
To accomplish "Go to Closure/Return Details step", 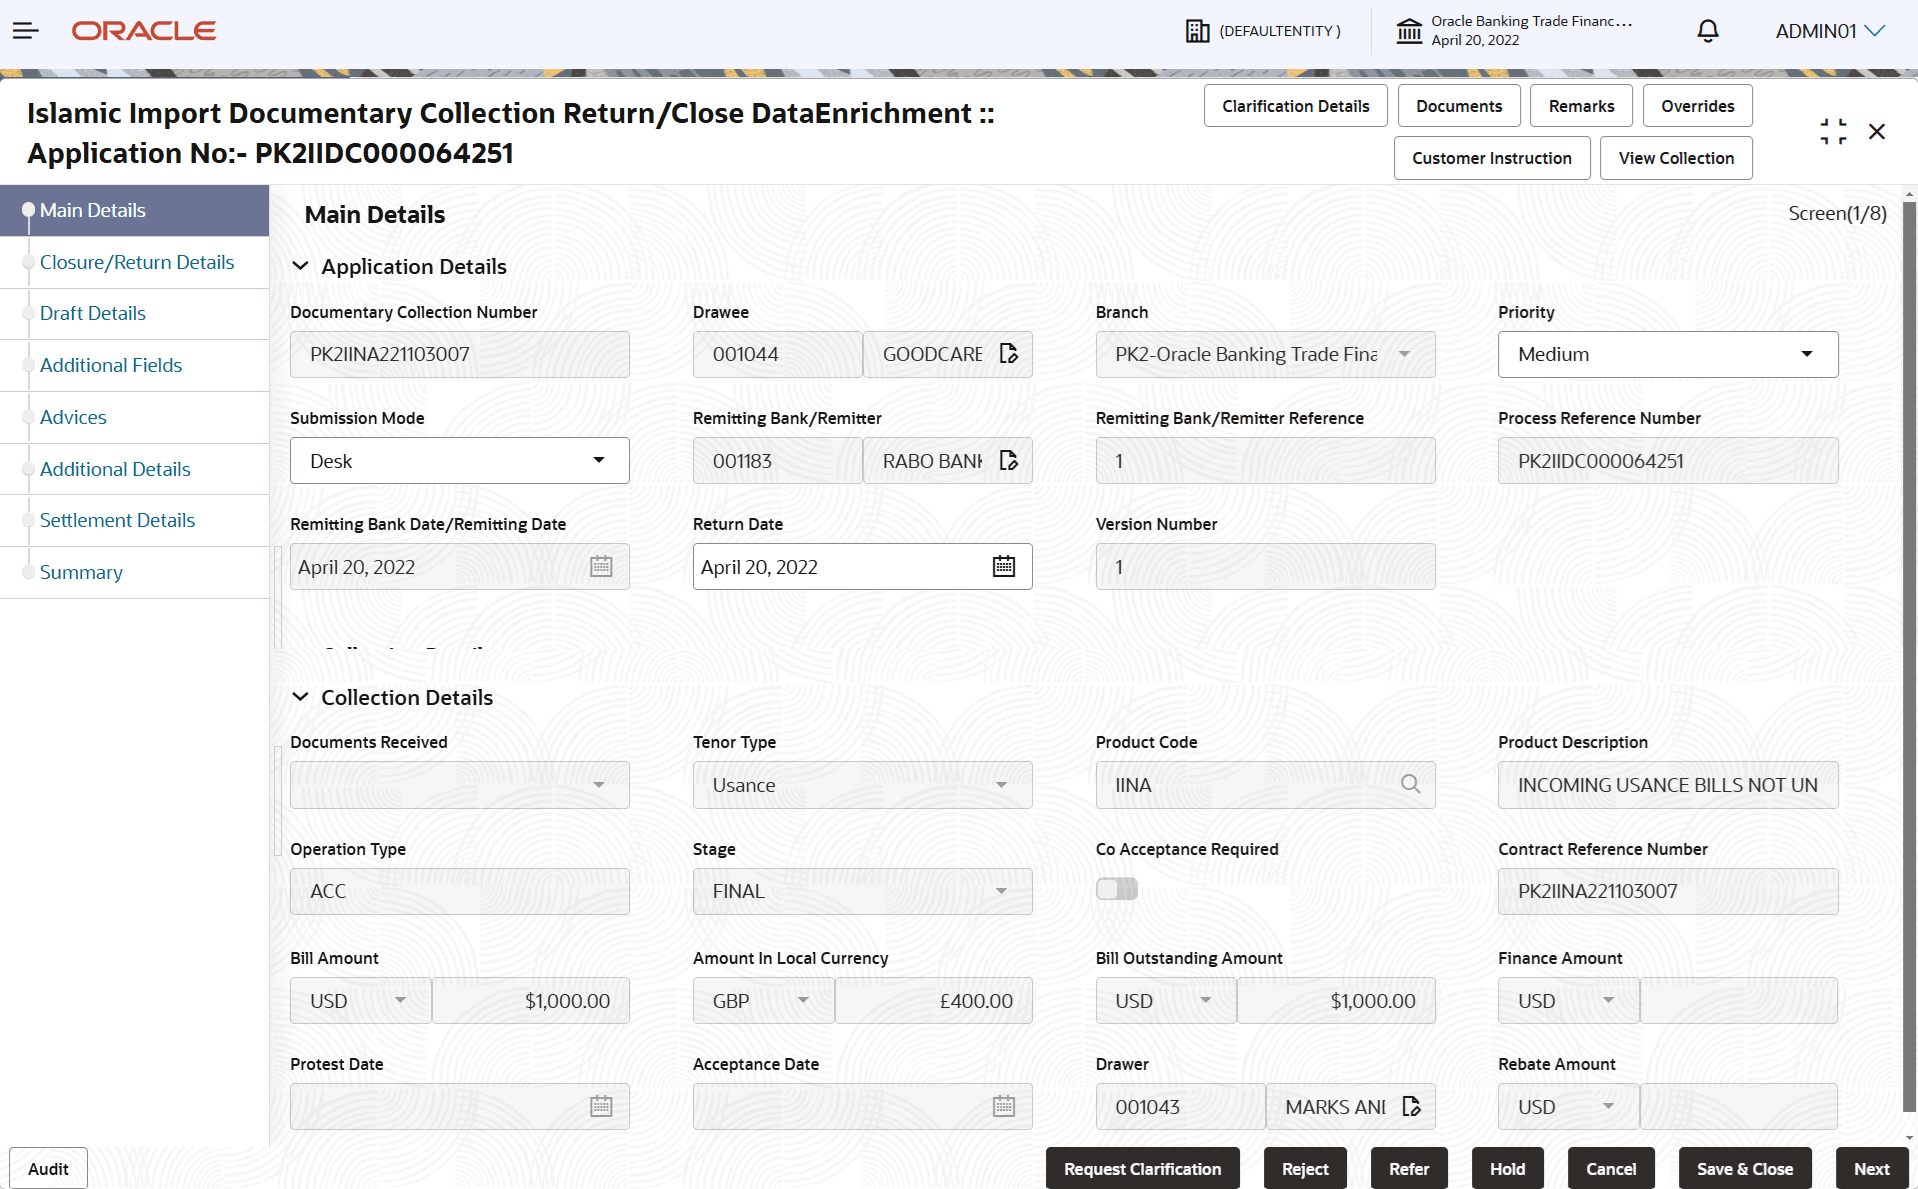I will point(137,262).
